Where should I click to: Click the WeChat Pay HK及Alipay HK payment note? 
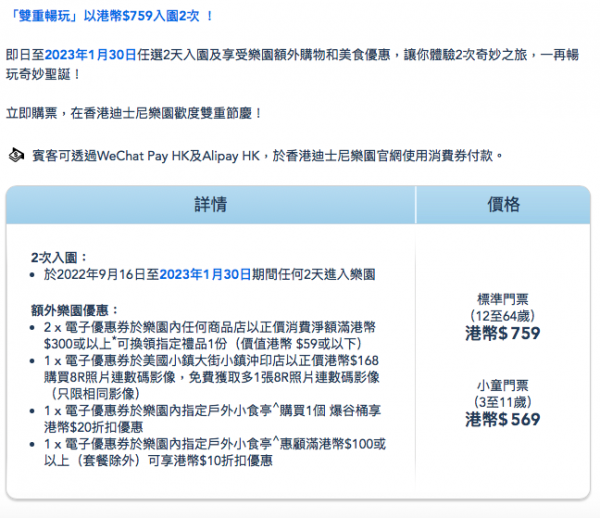(267, 156)
